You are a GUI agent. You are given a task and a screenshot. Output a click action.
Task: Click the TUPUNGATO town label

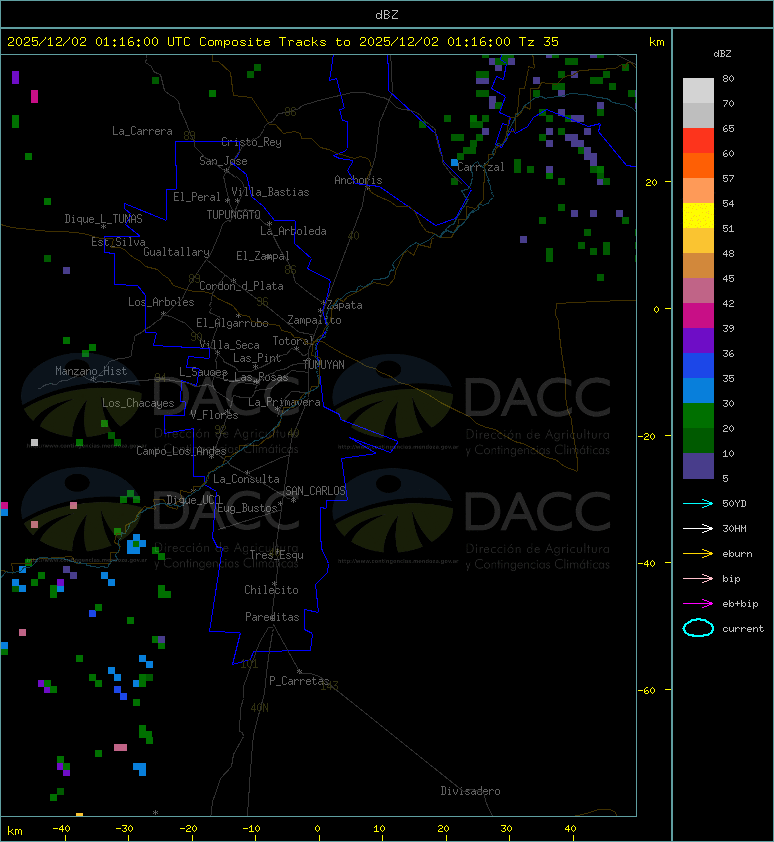click(x=234, y=215)
